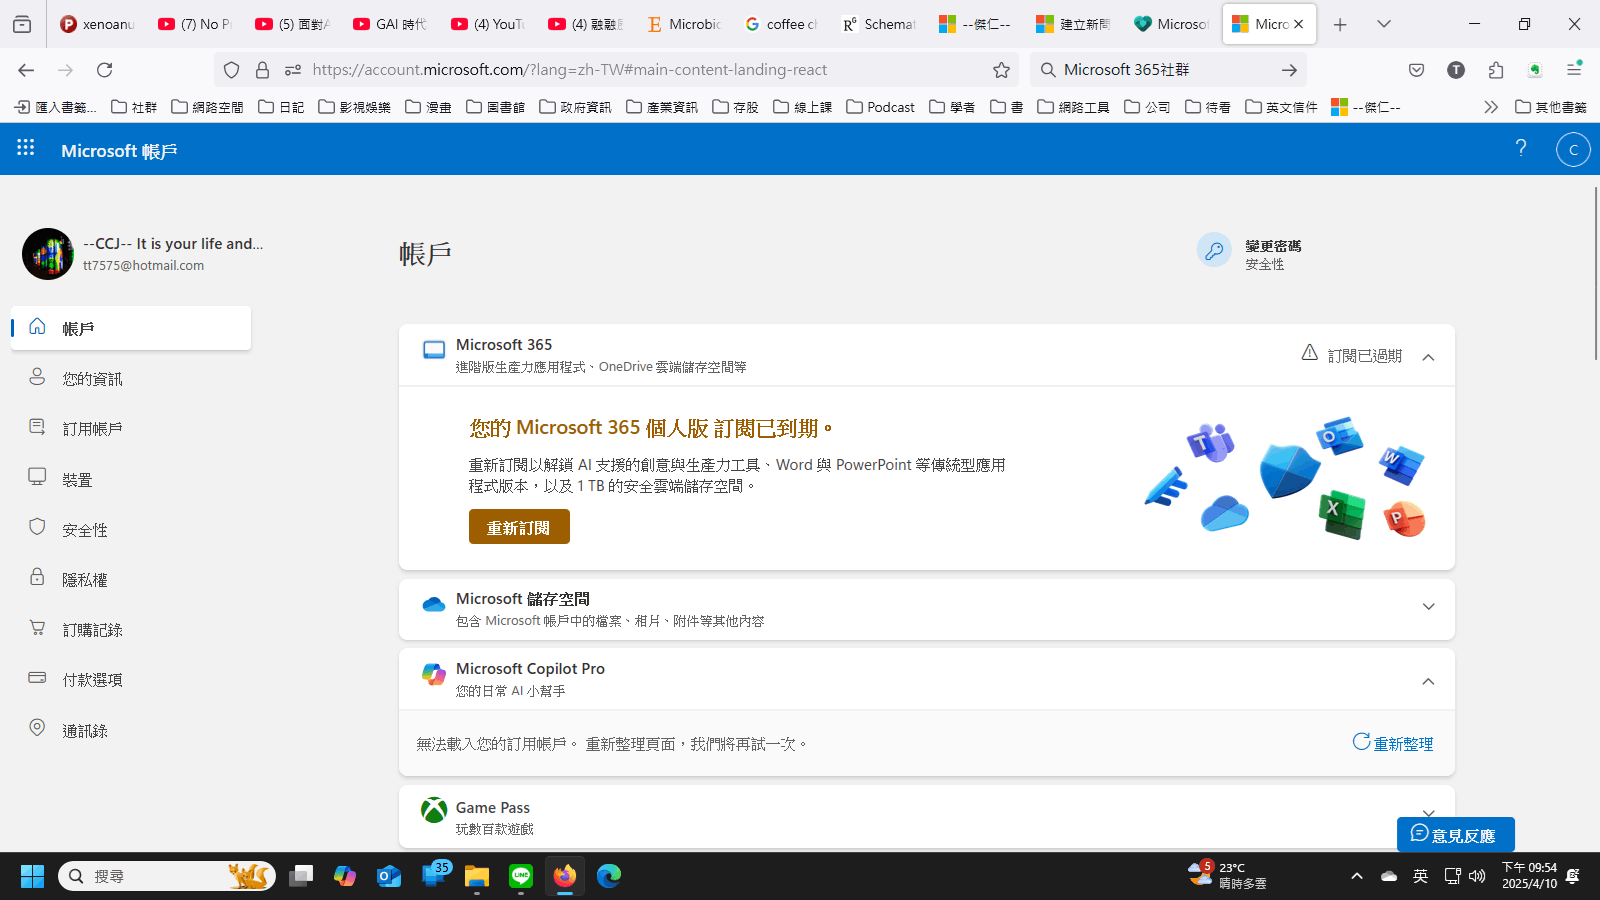
Task: Click the search bar go arrow
Action: 1289,70
